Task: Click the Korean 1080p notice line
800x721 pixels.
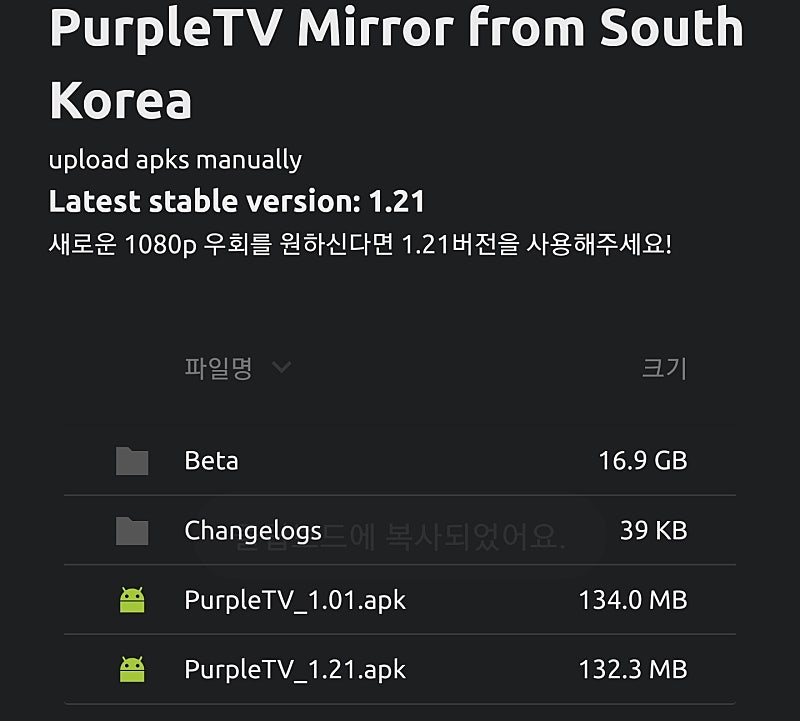Action: point(360,245)
